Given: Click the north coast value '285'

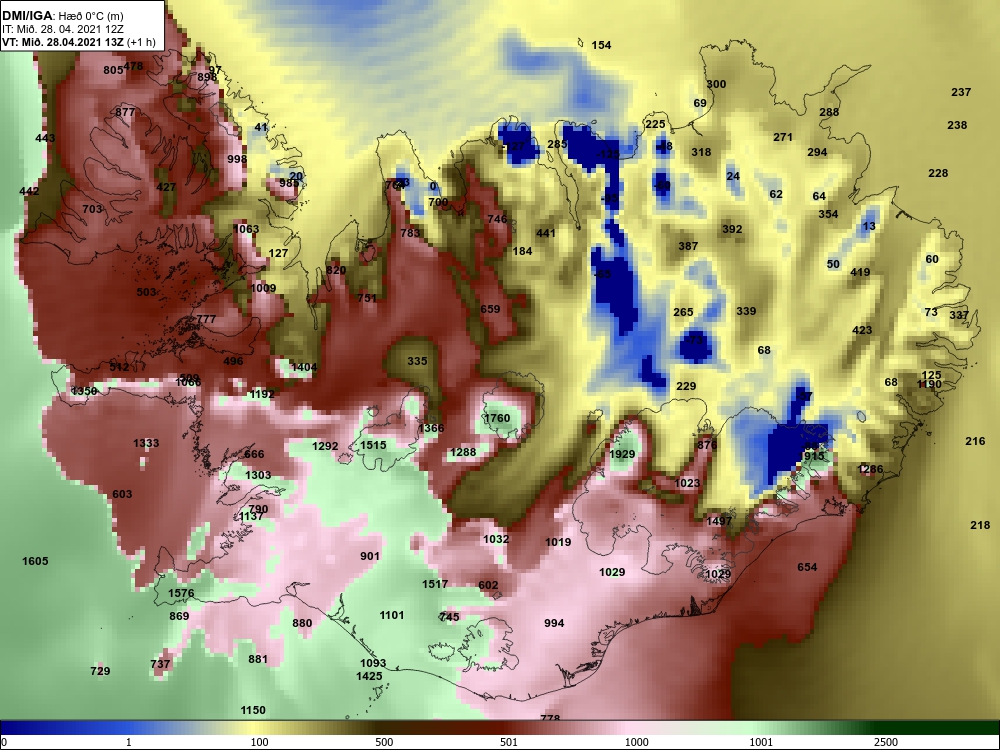Looking at the screenshot, I should [x=557, y=144].
